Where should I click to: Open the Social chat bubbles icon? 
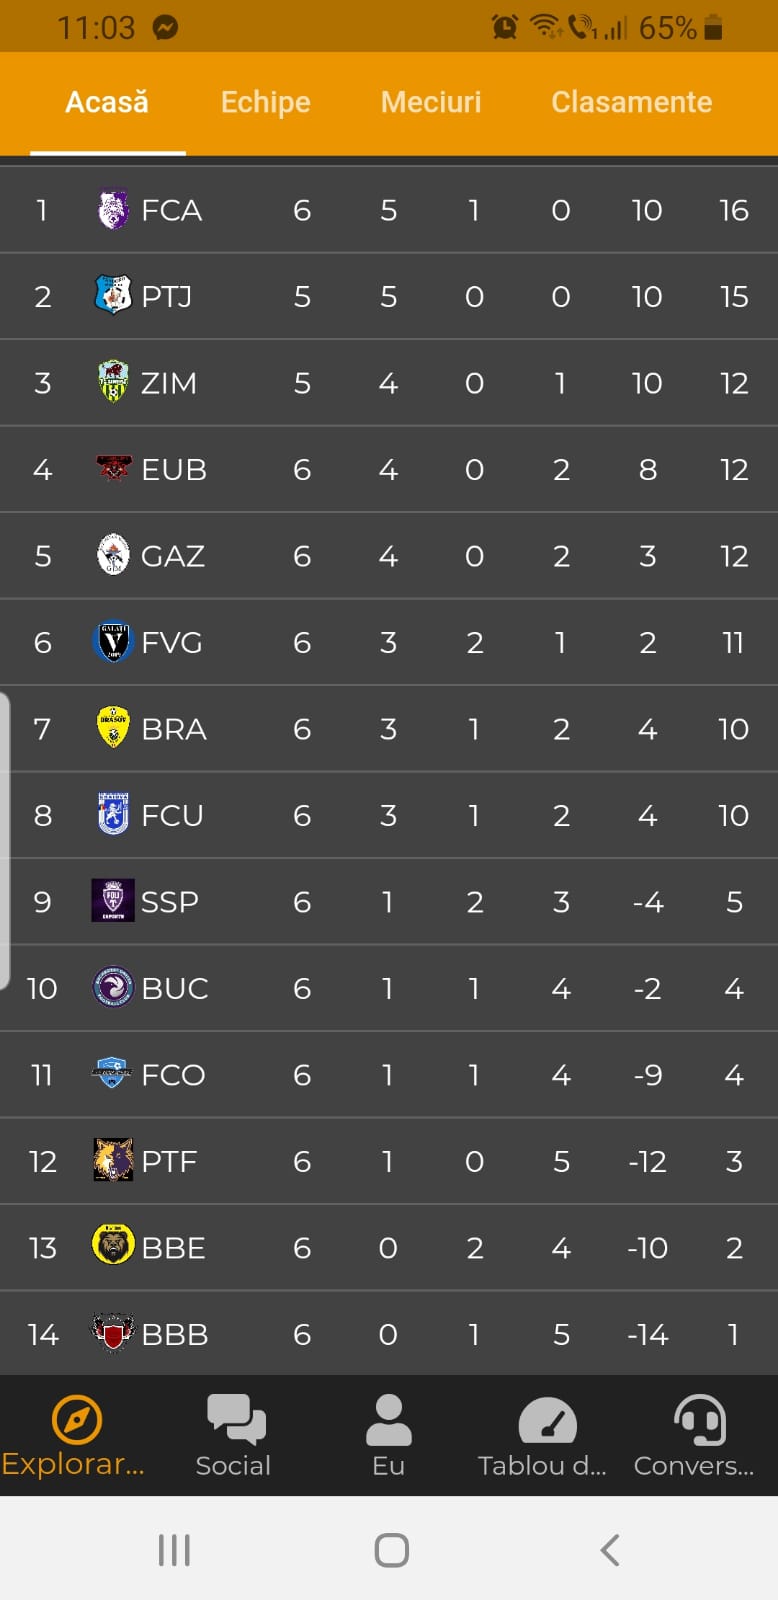point(236,1418)
